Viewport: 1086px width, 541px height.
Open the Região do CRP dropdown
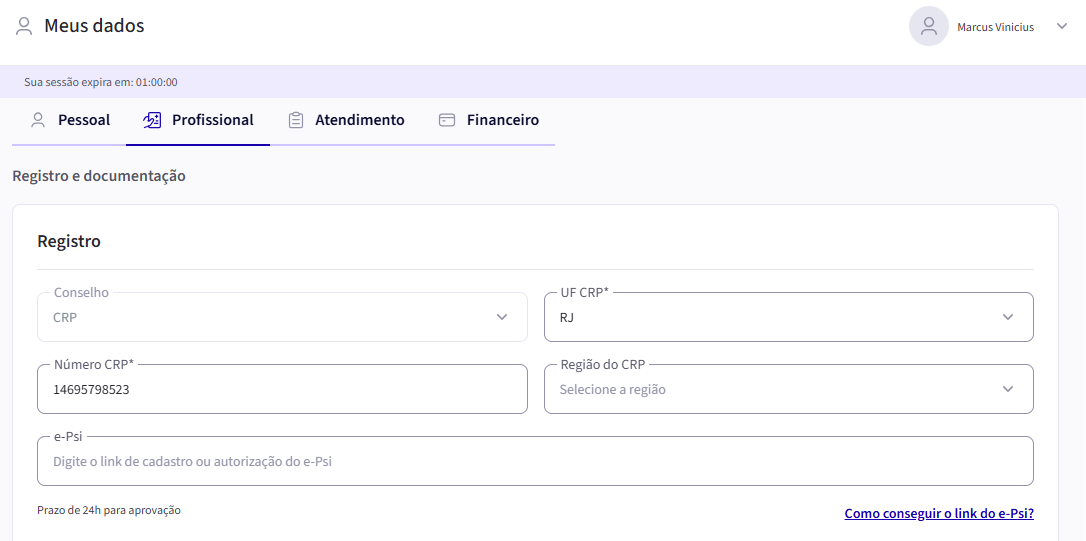(x=788, y=389)
